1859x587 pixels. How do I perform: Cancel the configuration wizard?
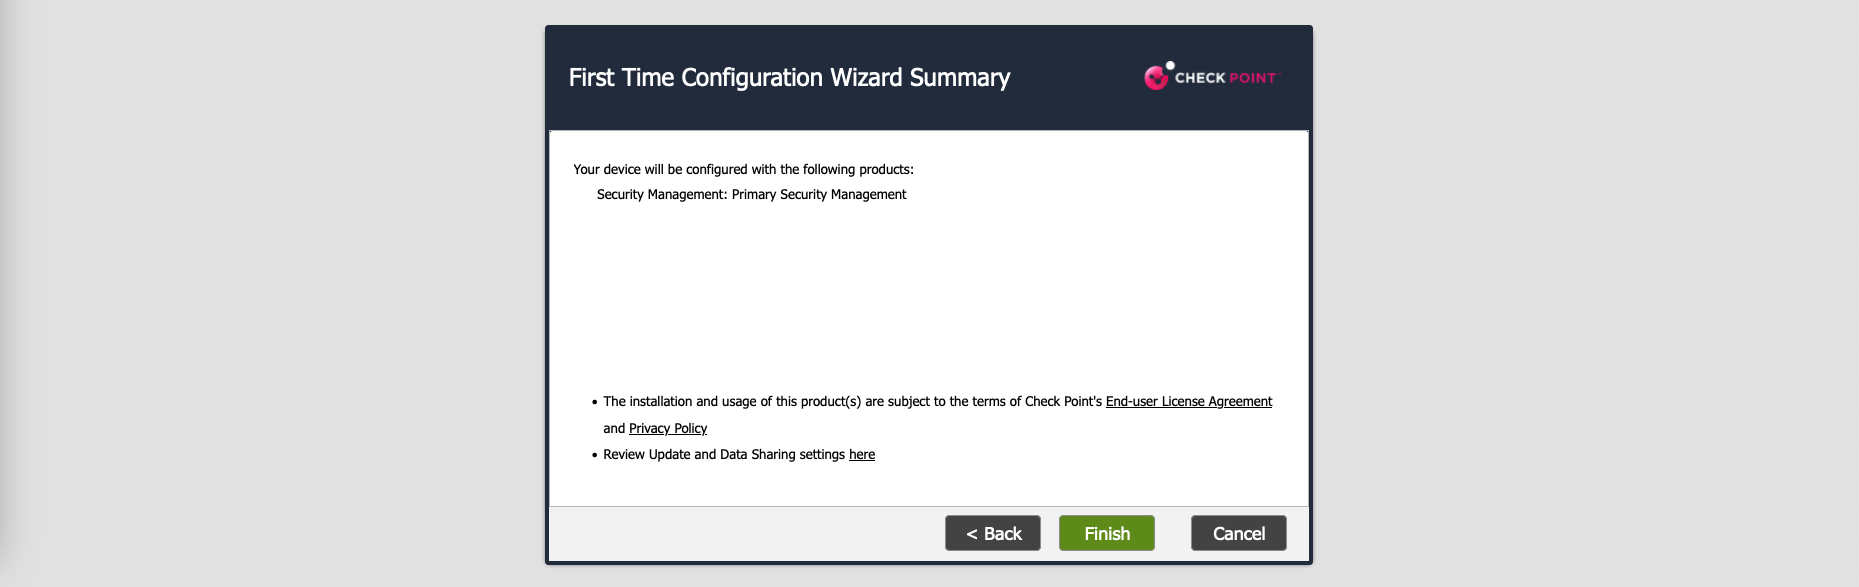pyautogui.click(x=1238, y=533)
